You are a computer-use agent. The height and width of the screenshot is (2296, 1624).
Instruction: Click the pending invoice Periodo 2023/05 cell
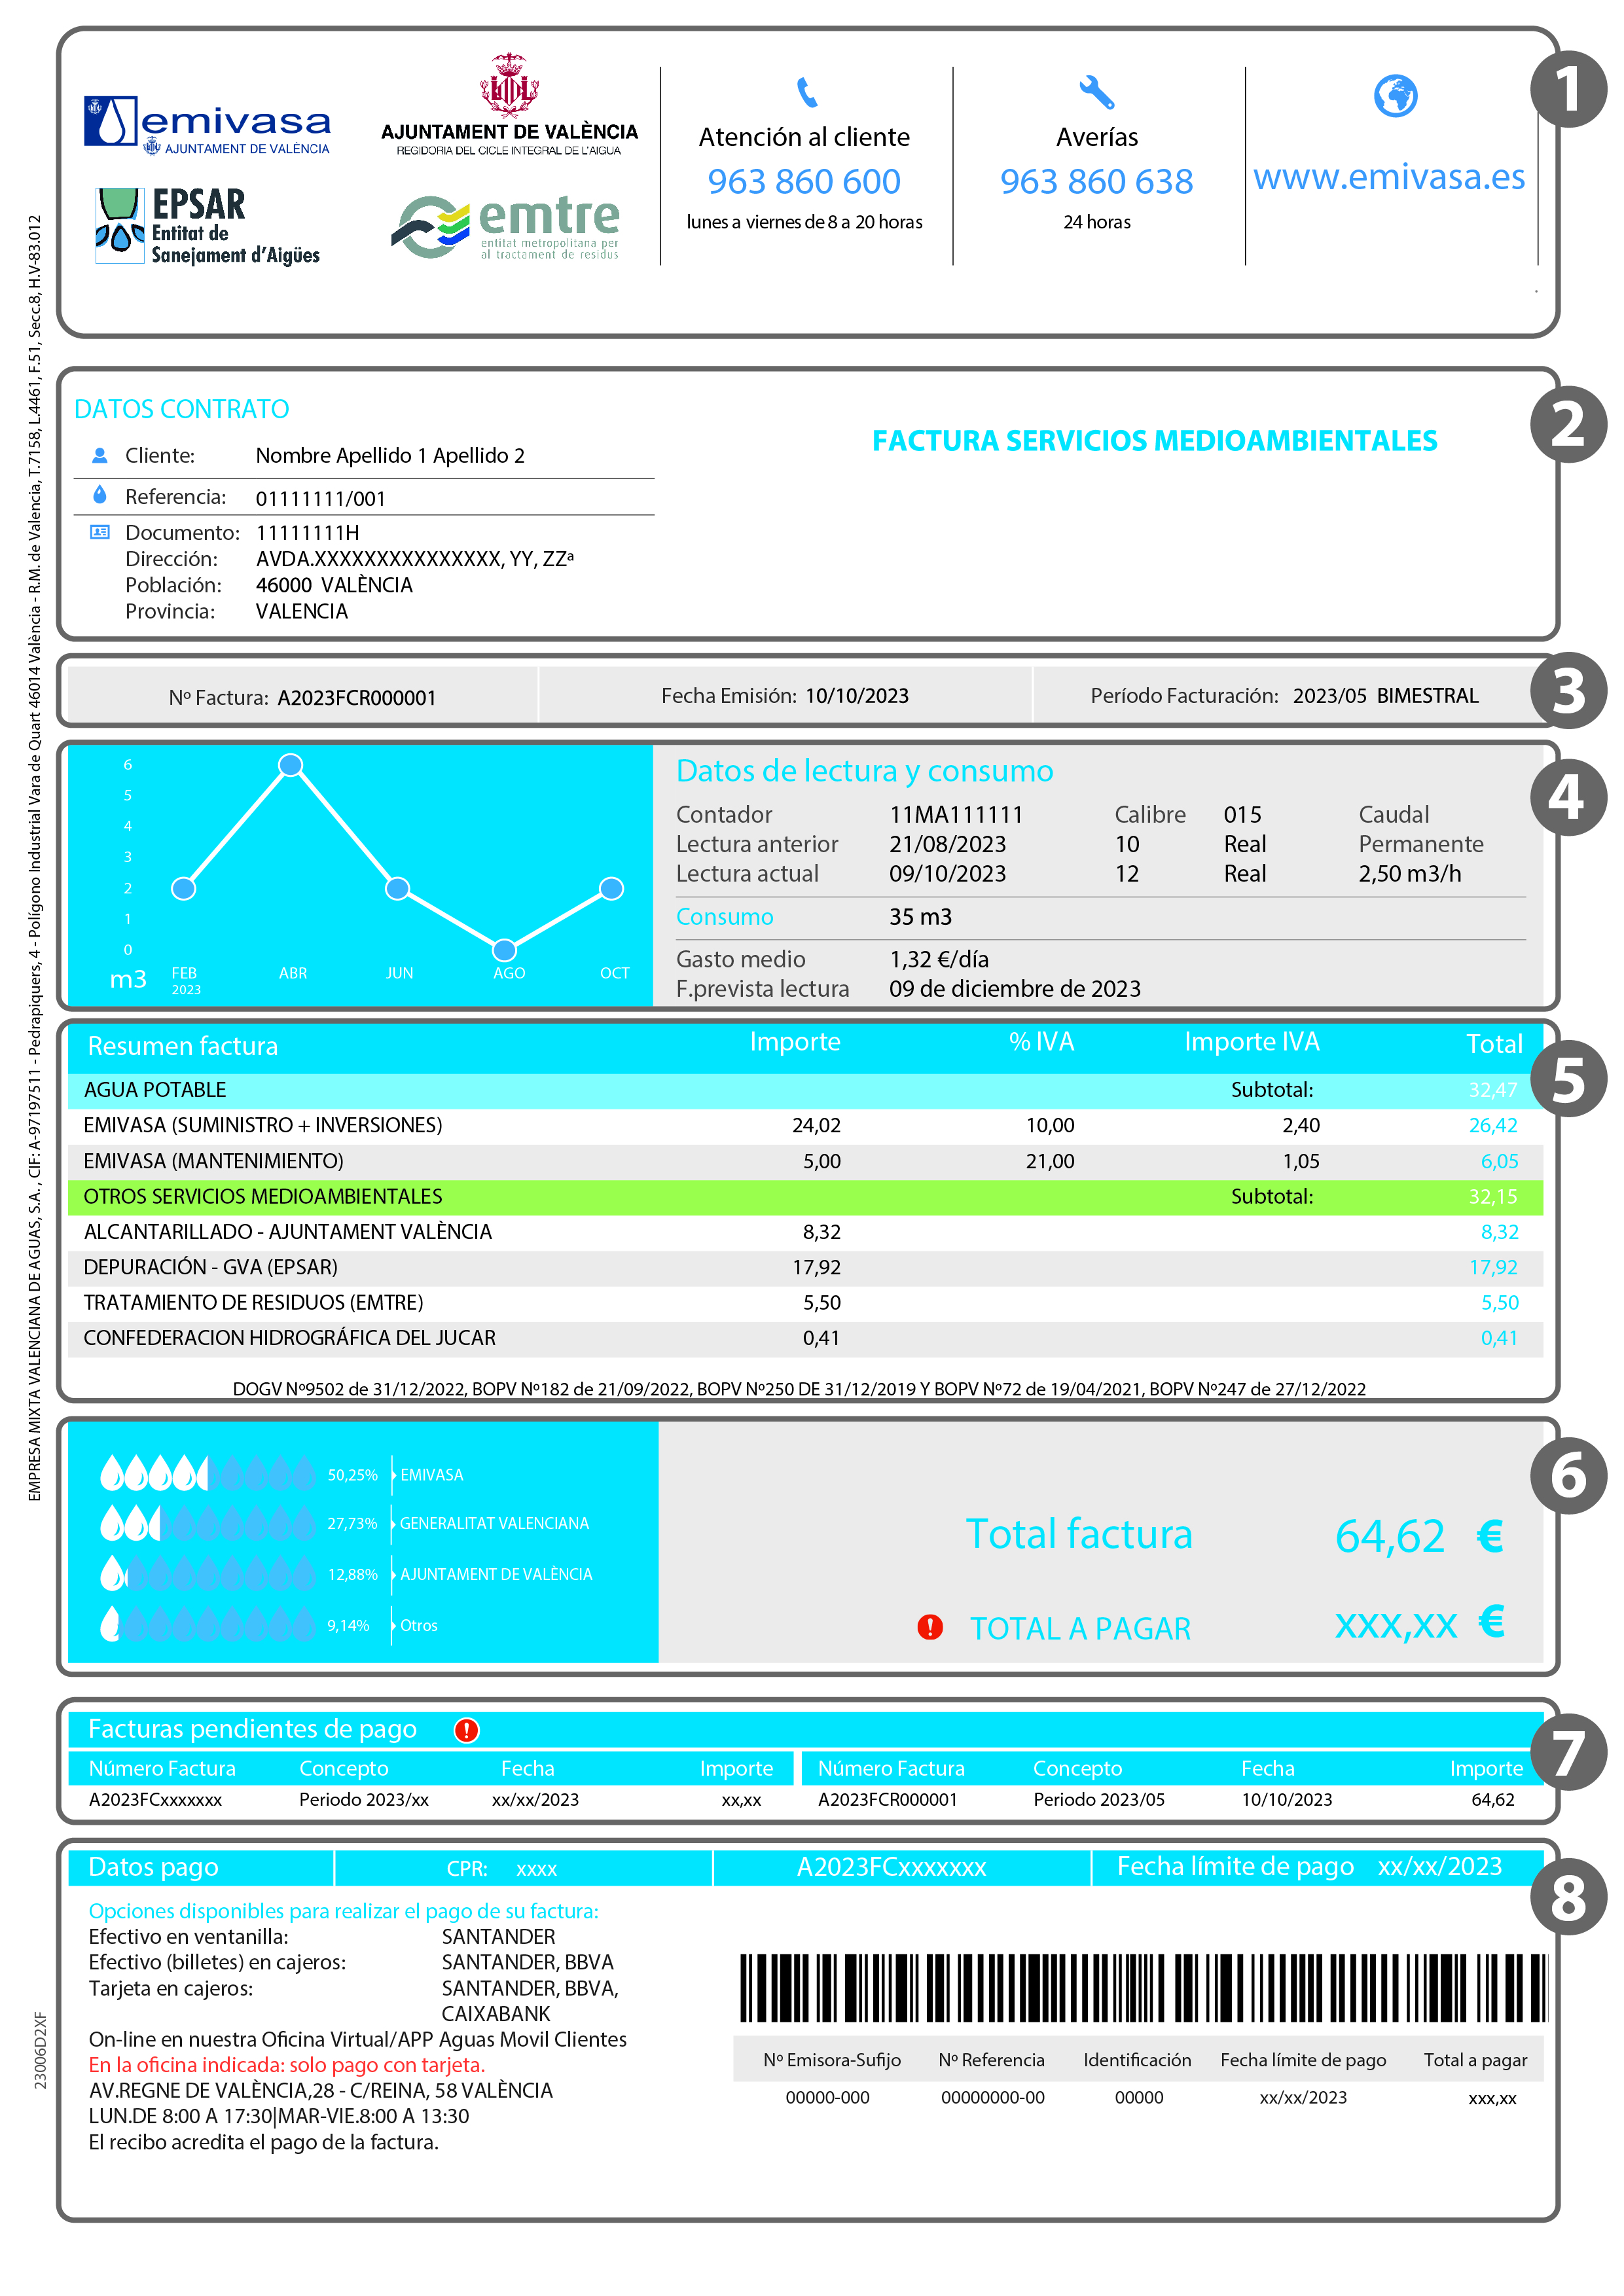(1099, 1800)
